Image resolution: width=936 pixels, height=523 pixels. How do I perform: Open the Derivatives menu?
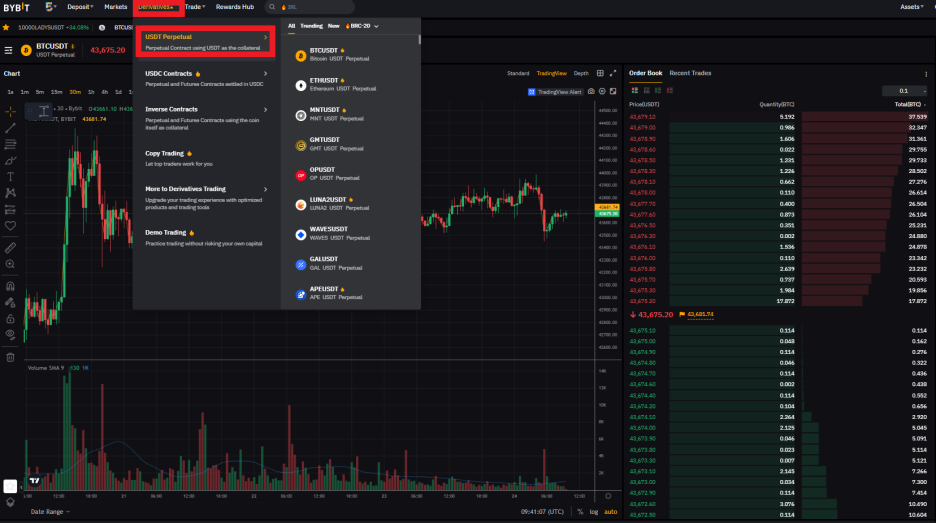tap(156, 7)
